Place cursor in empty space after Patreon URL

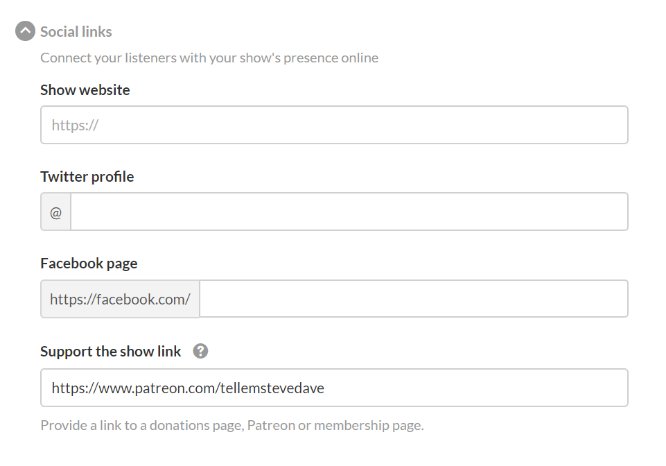tap(476, 387)
